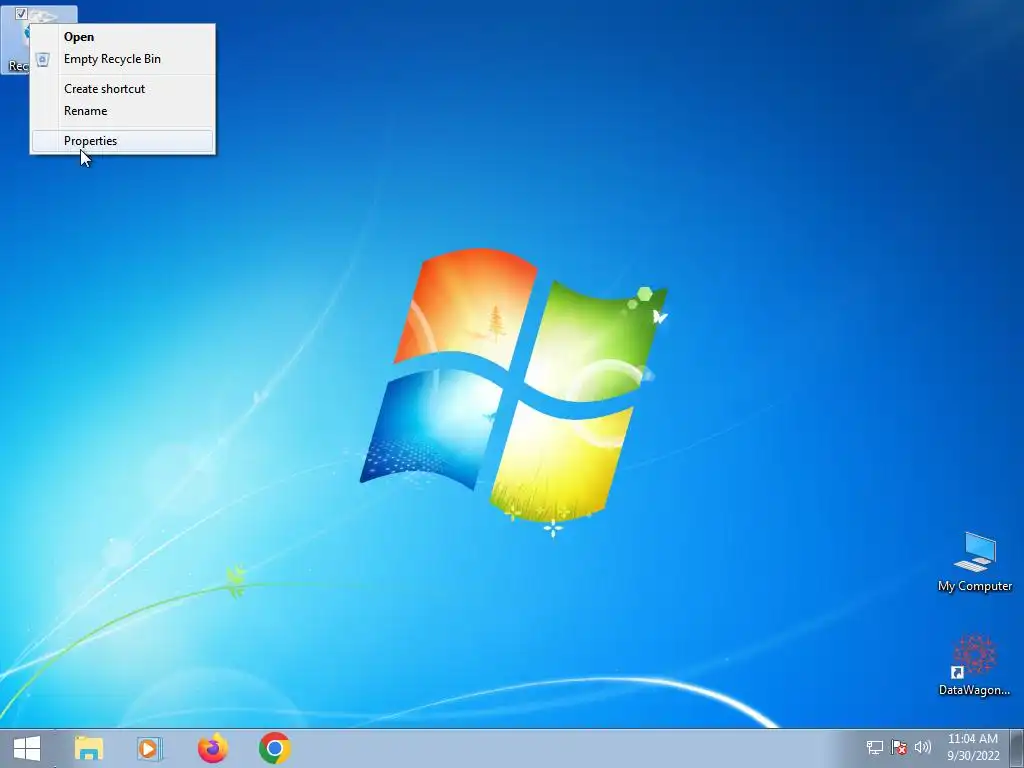Open the volume speaker tray icon
The height and width of the screenshot is (768, 1024).
point(923,747)
